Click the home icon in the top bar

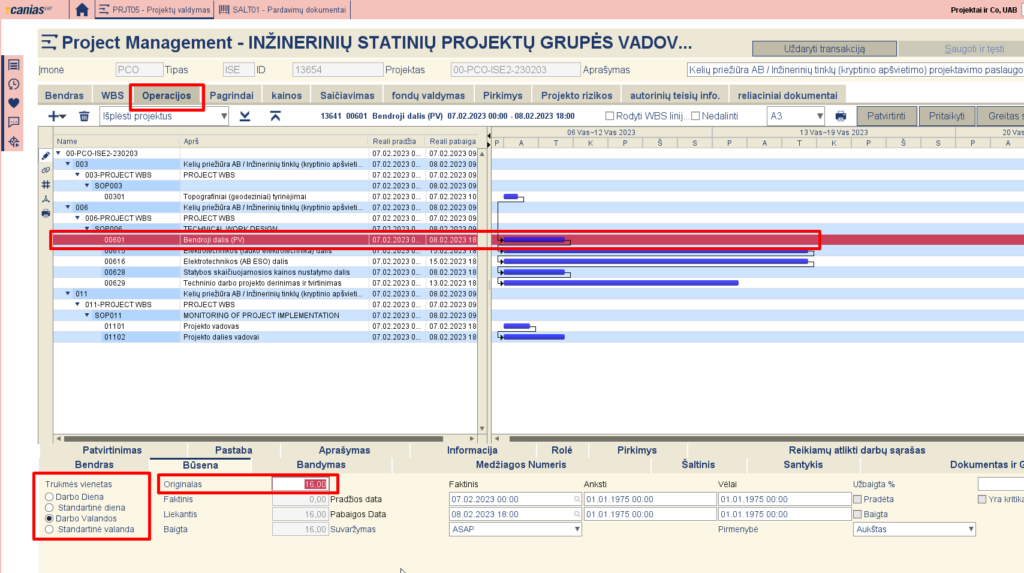82,10
